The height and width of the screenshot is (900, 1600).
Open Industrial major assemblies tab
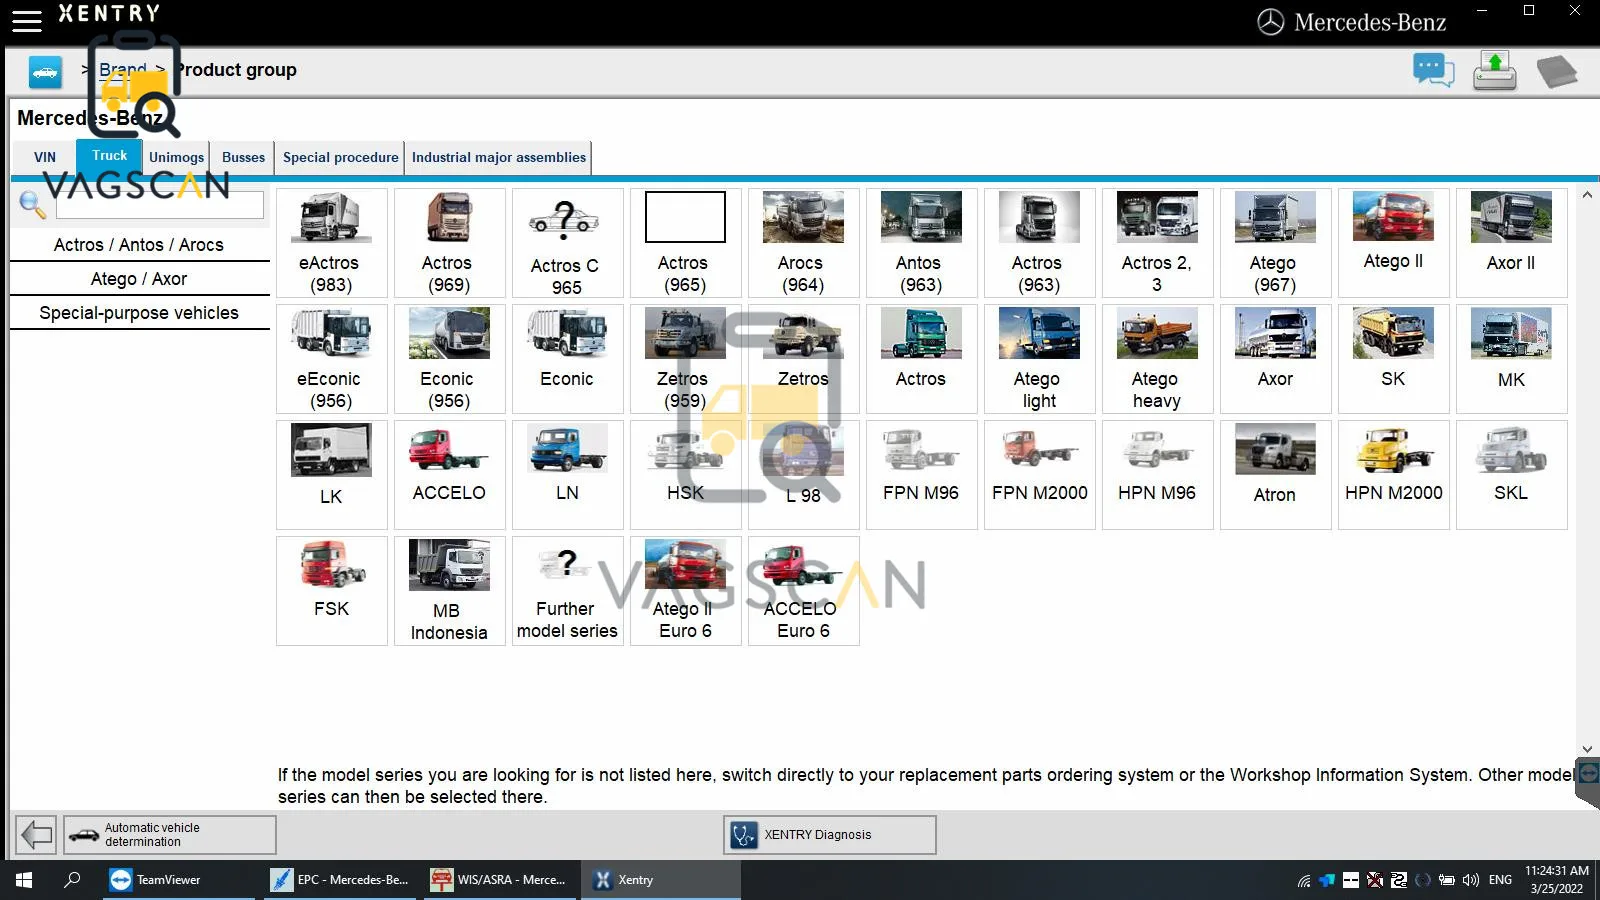pos(498,157)
